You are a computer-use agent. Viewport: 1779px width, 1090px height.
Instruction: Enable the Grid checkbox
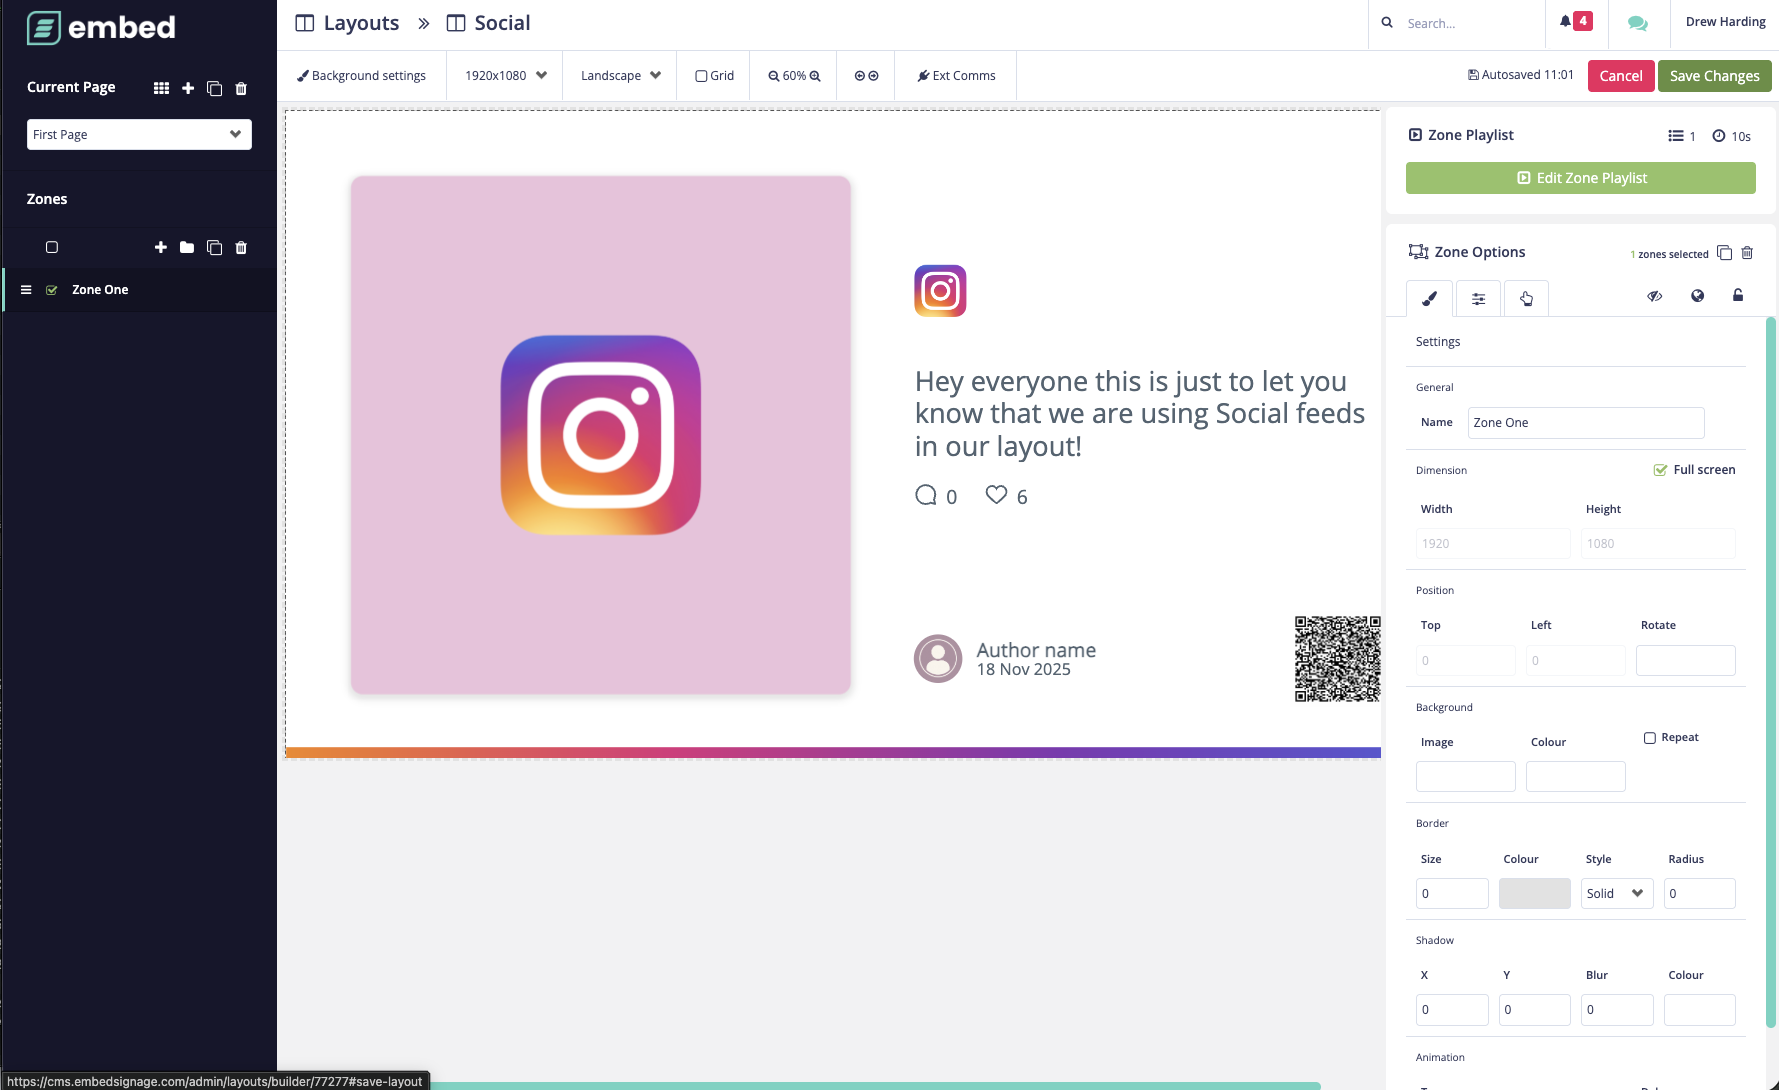[x=701, y=76]
